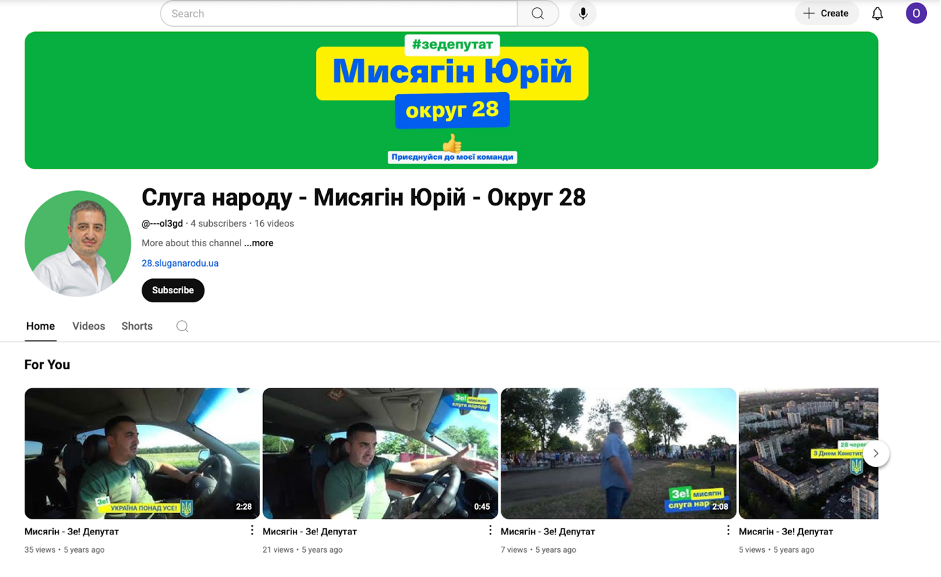Expand channel description with ...more
This screenshot has height=577, width=941.
(259, 243)
